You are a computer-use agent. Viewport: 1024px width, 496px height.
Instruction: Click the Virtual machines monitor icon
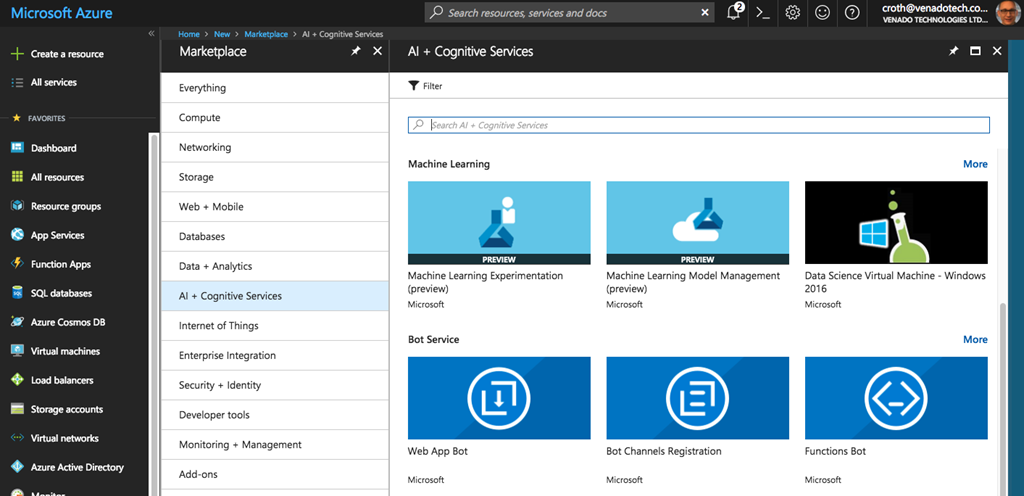point(18,351)
